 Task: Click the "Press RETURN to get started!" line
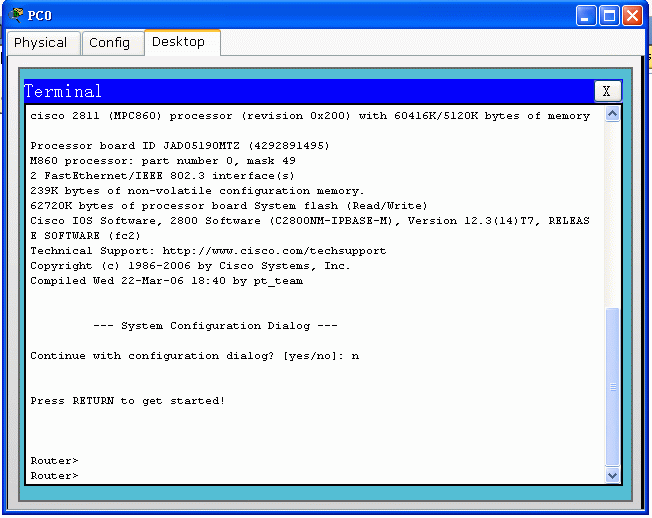pyautogui.click(x=127, y=401)
